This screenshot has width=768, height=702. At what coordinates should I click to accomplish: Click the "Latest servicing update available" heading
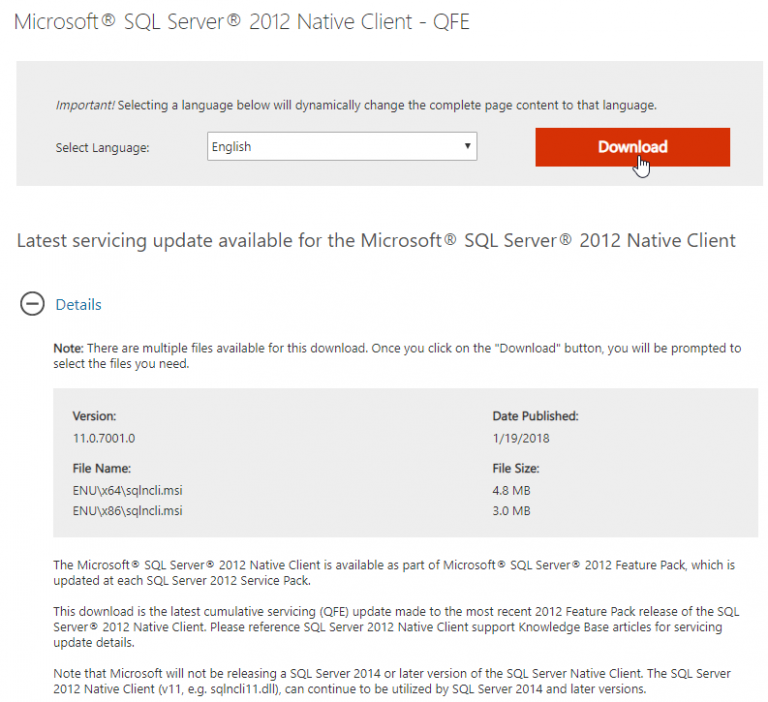pyautogui.click(x=376, y=240)
